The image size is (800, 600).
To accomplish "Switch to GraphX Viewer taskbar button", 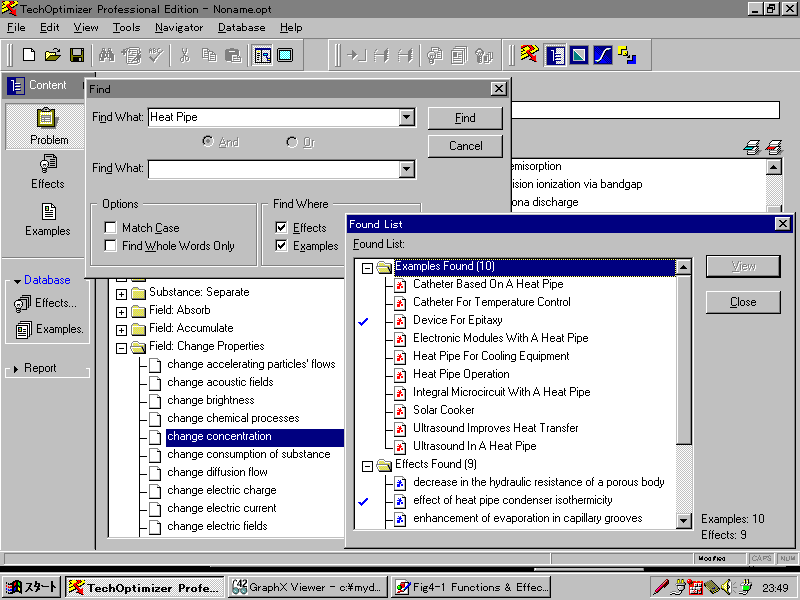I will (x=307, y=587).
